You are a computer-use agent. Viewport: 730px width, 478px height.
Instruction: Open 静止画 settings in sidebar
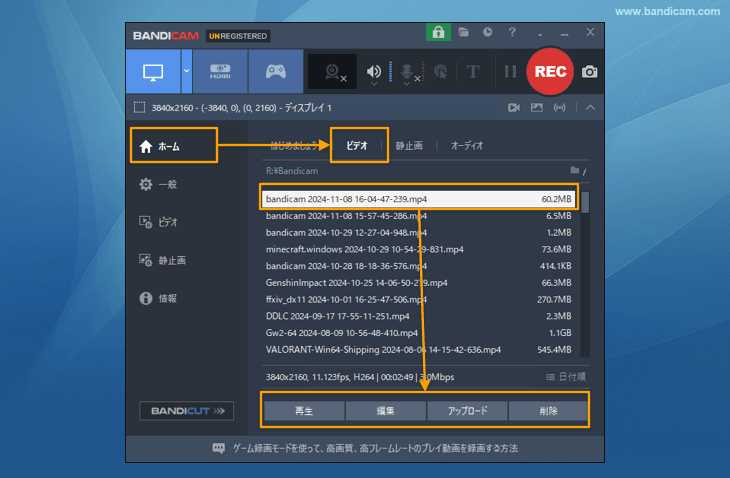(x=162, y=260)
